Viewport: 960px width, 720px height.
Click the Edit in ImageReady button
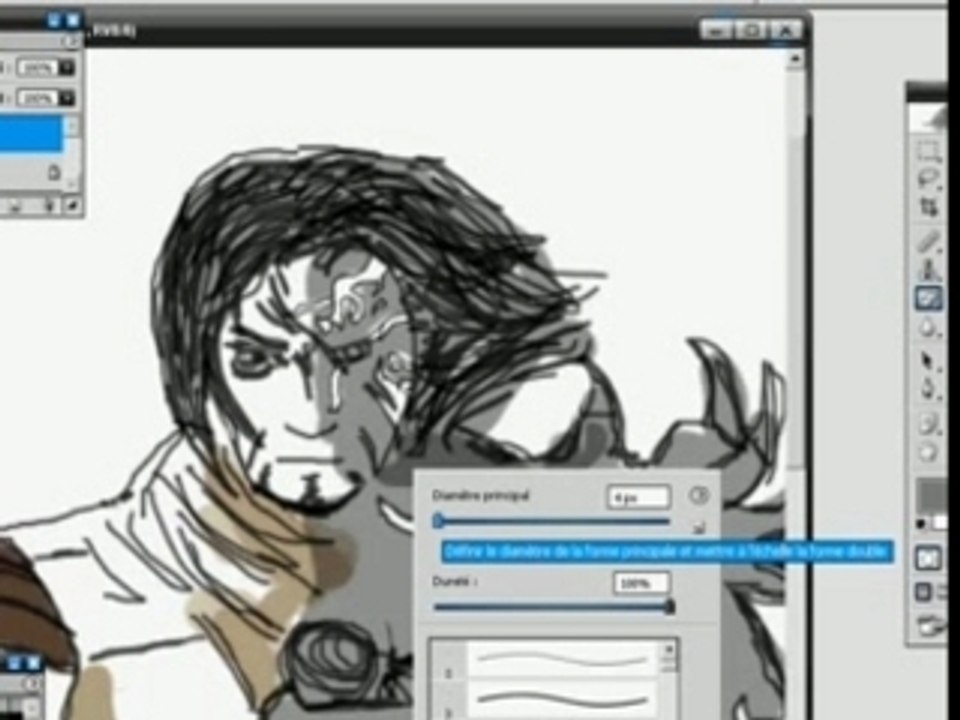[x=932, y=626]
